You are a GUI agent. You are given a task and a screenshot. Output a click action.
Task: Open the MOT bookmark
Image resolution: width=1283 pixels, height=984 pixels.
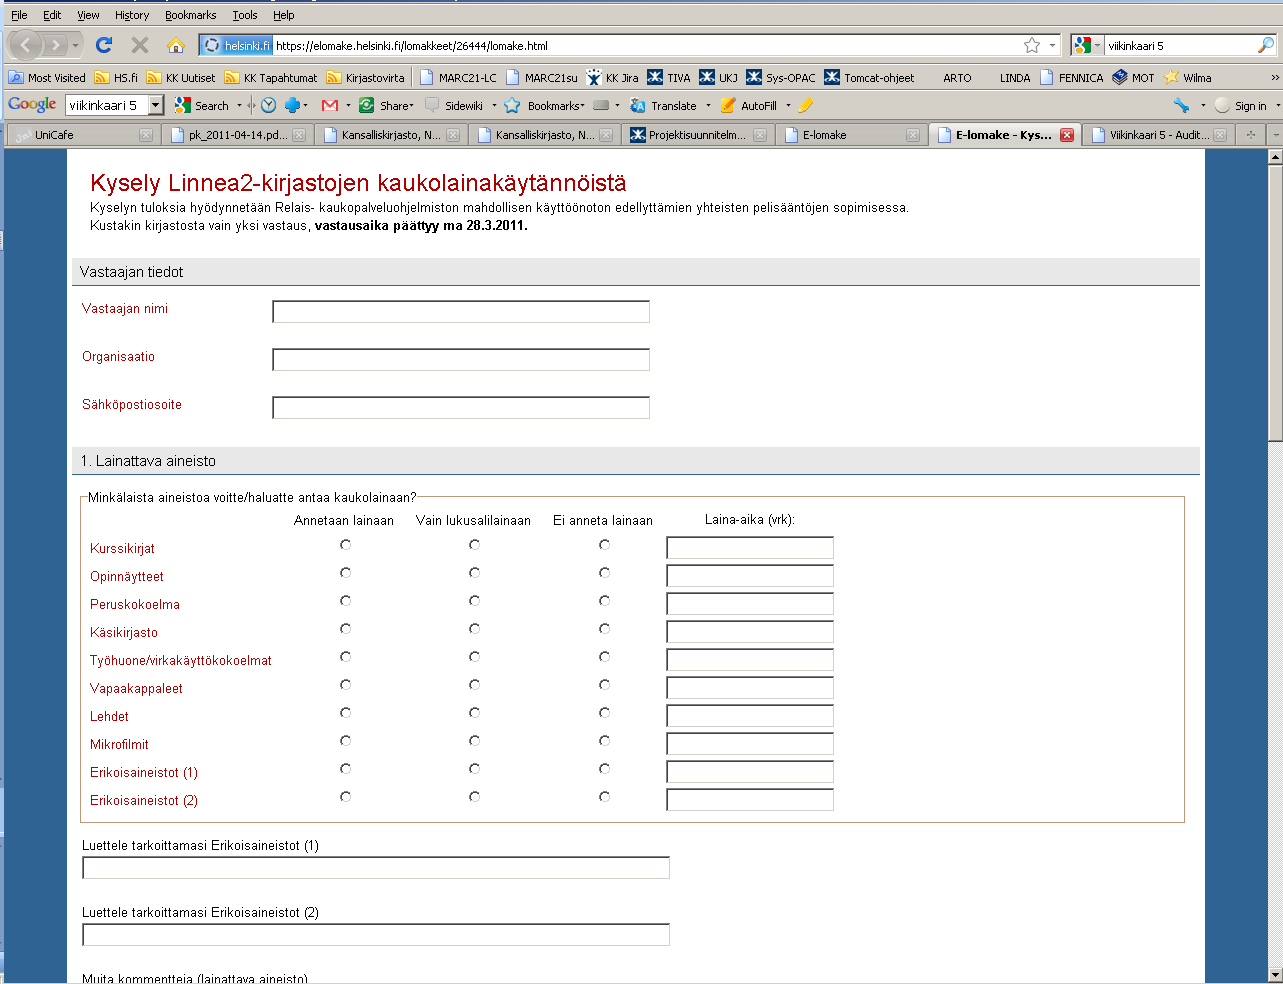[x=1134, y=77]
